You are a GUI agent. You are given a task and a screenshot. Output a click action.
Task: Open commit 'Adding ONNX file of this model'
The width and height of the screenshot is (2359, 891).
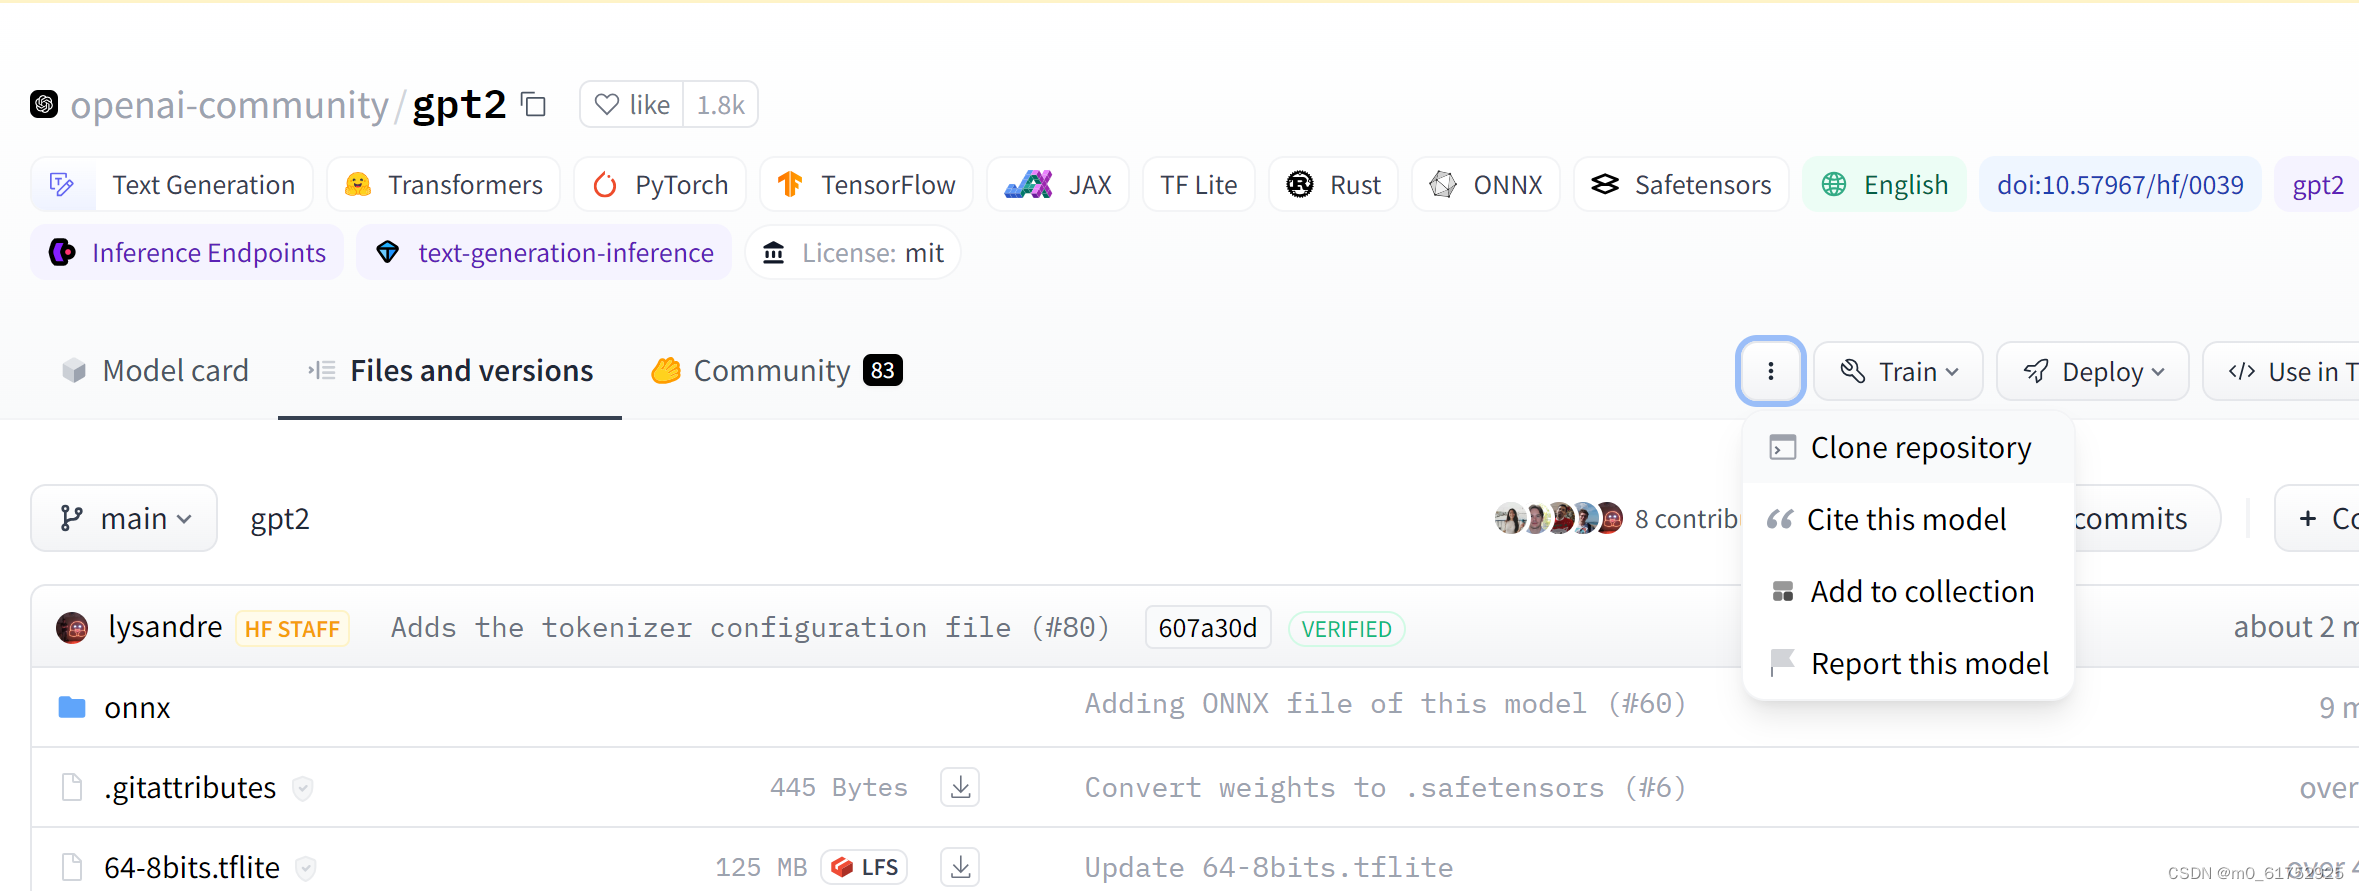[x=1386, y=703]
